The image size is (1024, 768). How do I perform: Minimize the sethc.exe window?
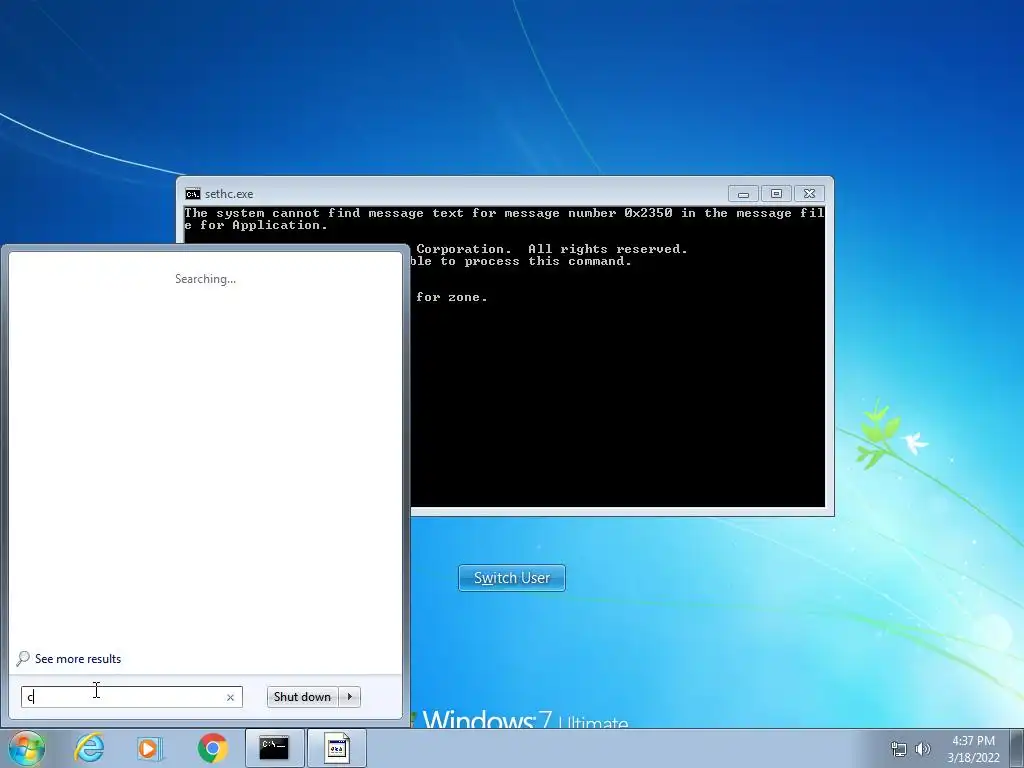[x=743, y=194]
